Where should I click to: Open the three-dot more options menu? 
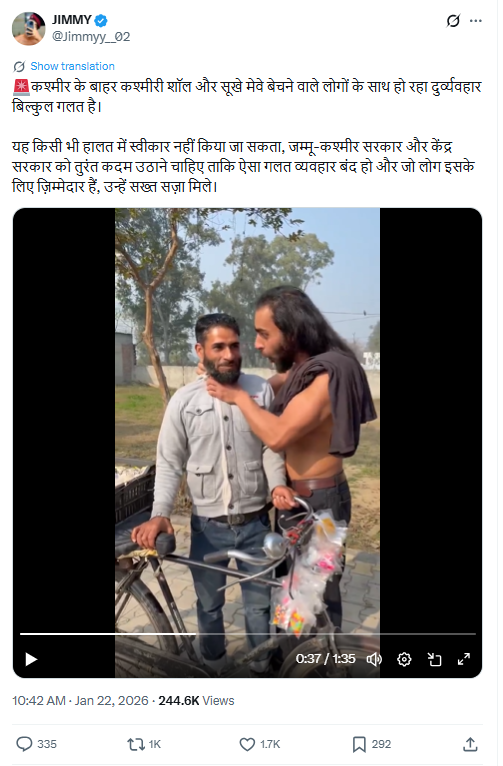(475, 21)
